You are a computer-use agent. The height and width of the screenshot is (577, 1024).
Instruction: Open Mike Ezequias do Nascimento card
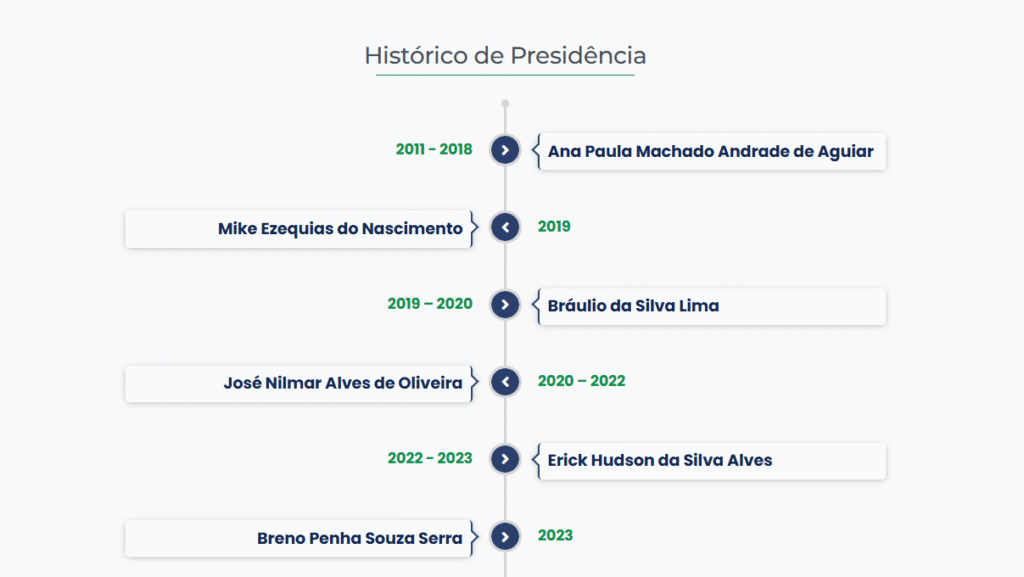click(298, 228)
